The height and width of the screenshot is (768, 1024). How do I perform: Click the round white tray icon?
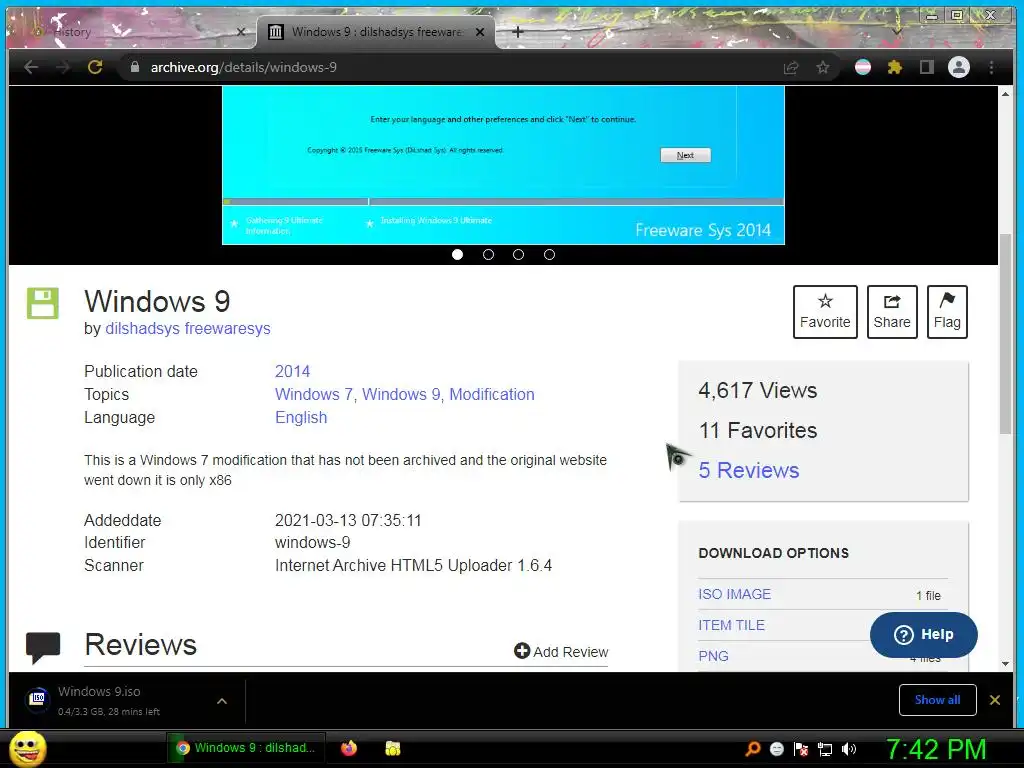(777, 749)
